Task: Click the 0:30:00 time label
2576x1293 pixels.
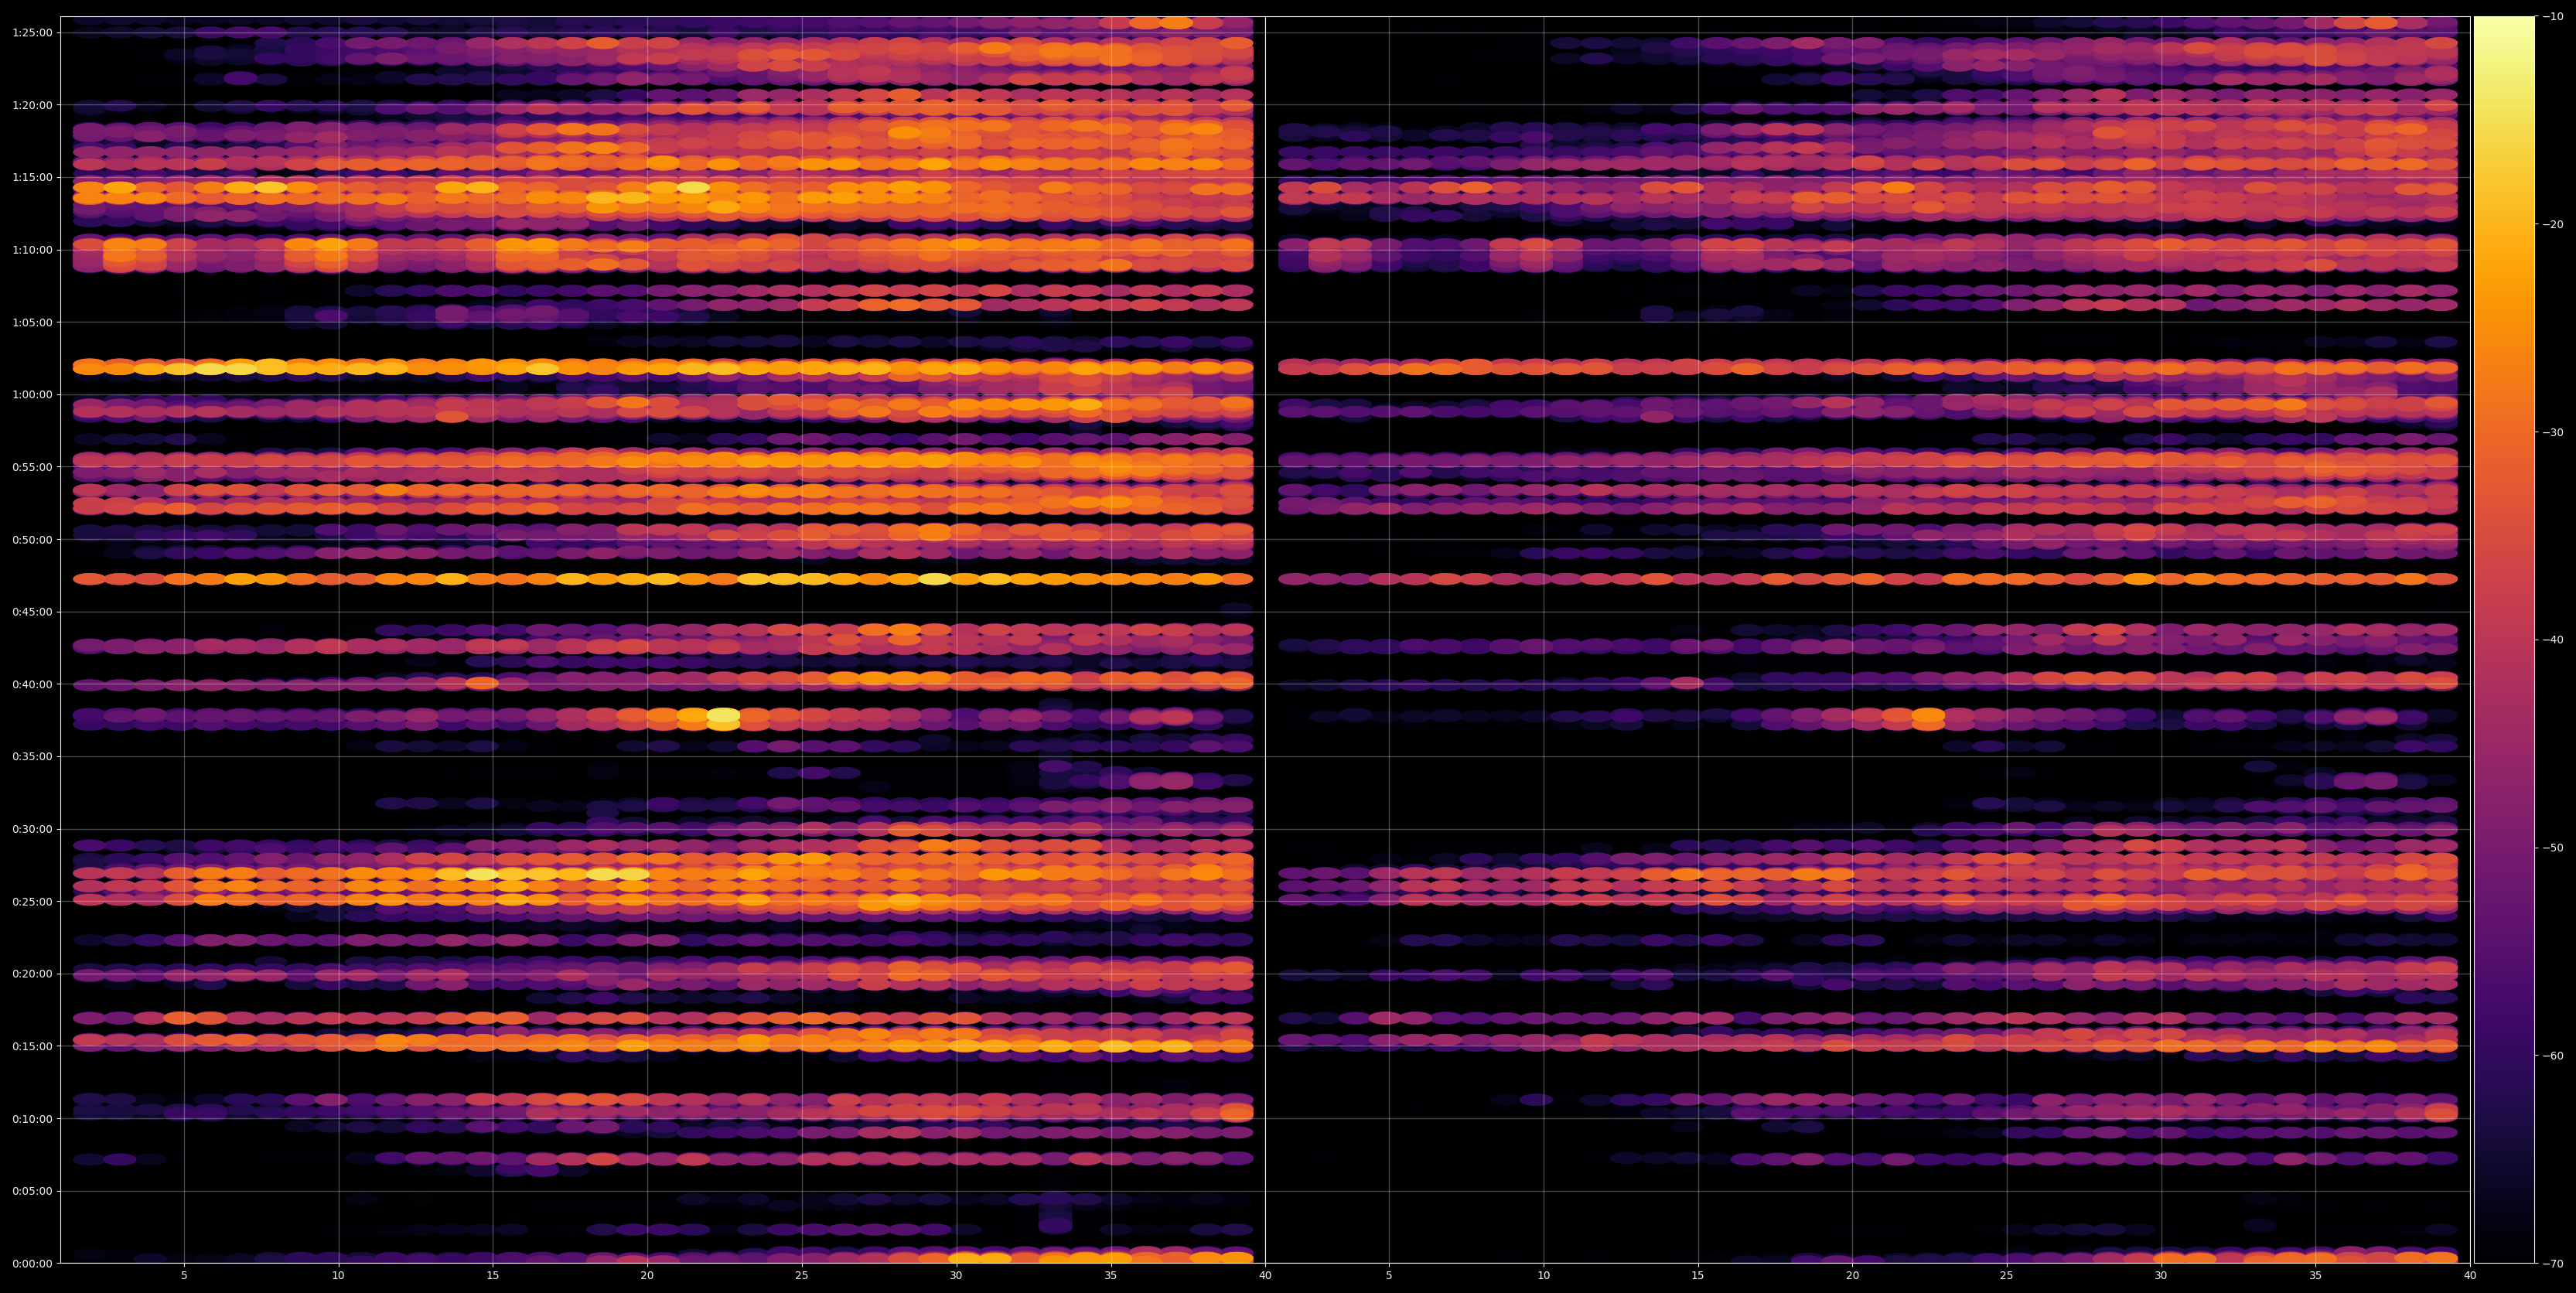Action: click(x=33, y=829)
